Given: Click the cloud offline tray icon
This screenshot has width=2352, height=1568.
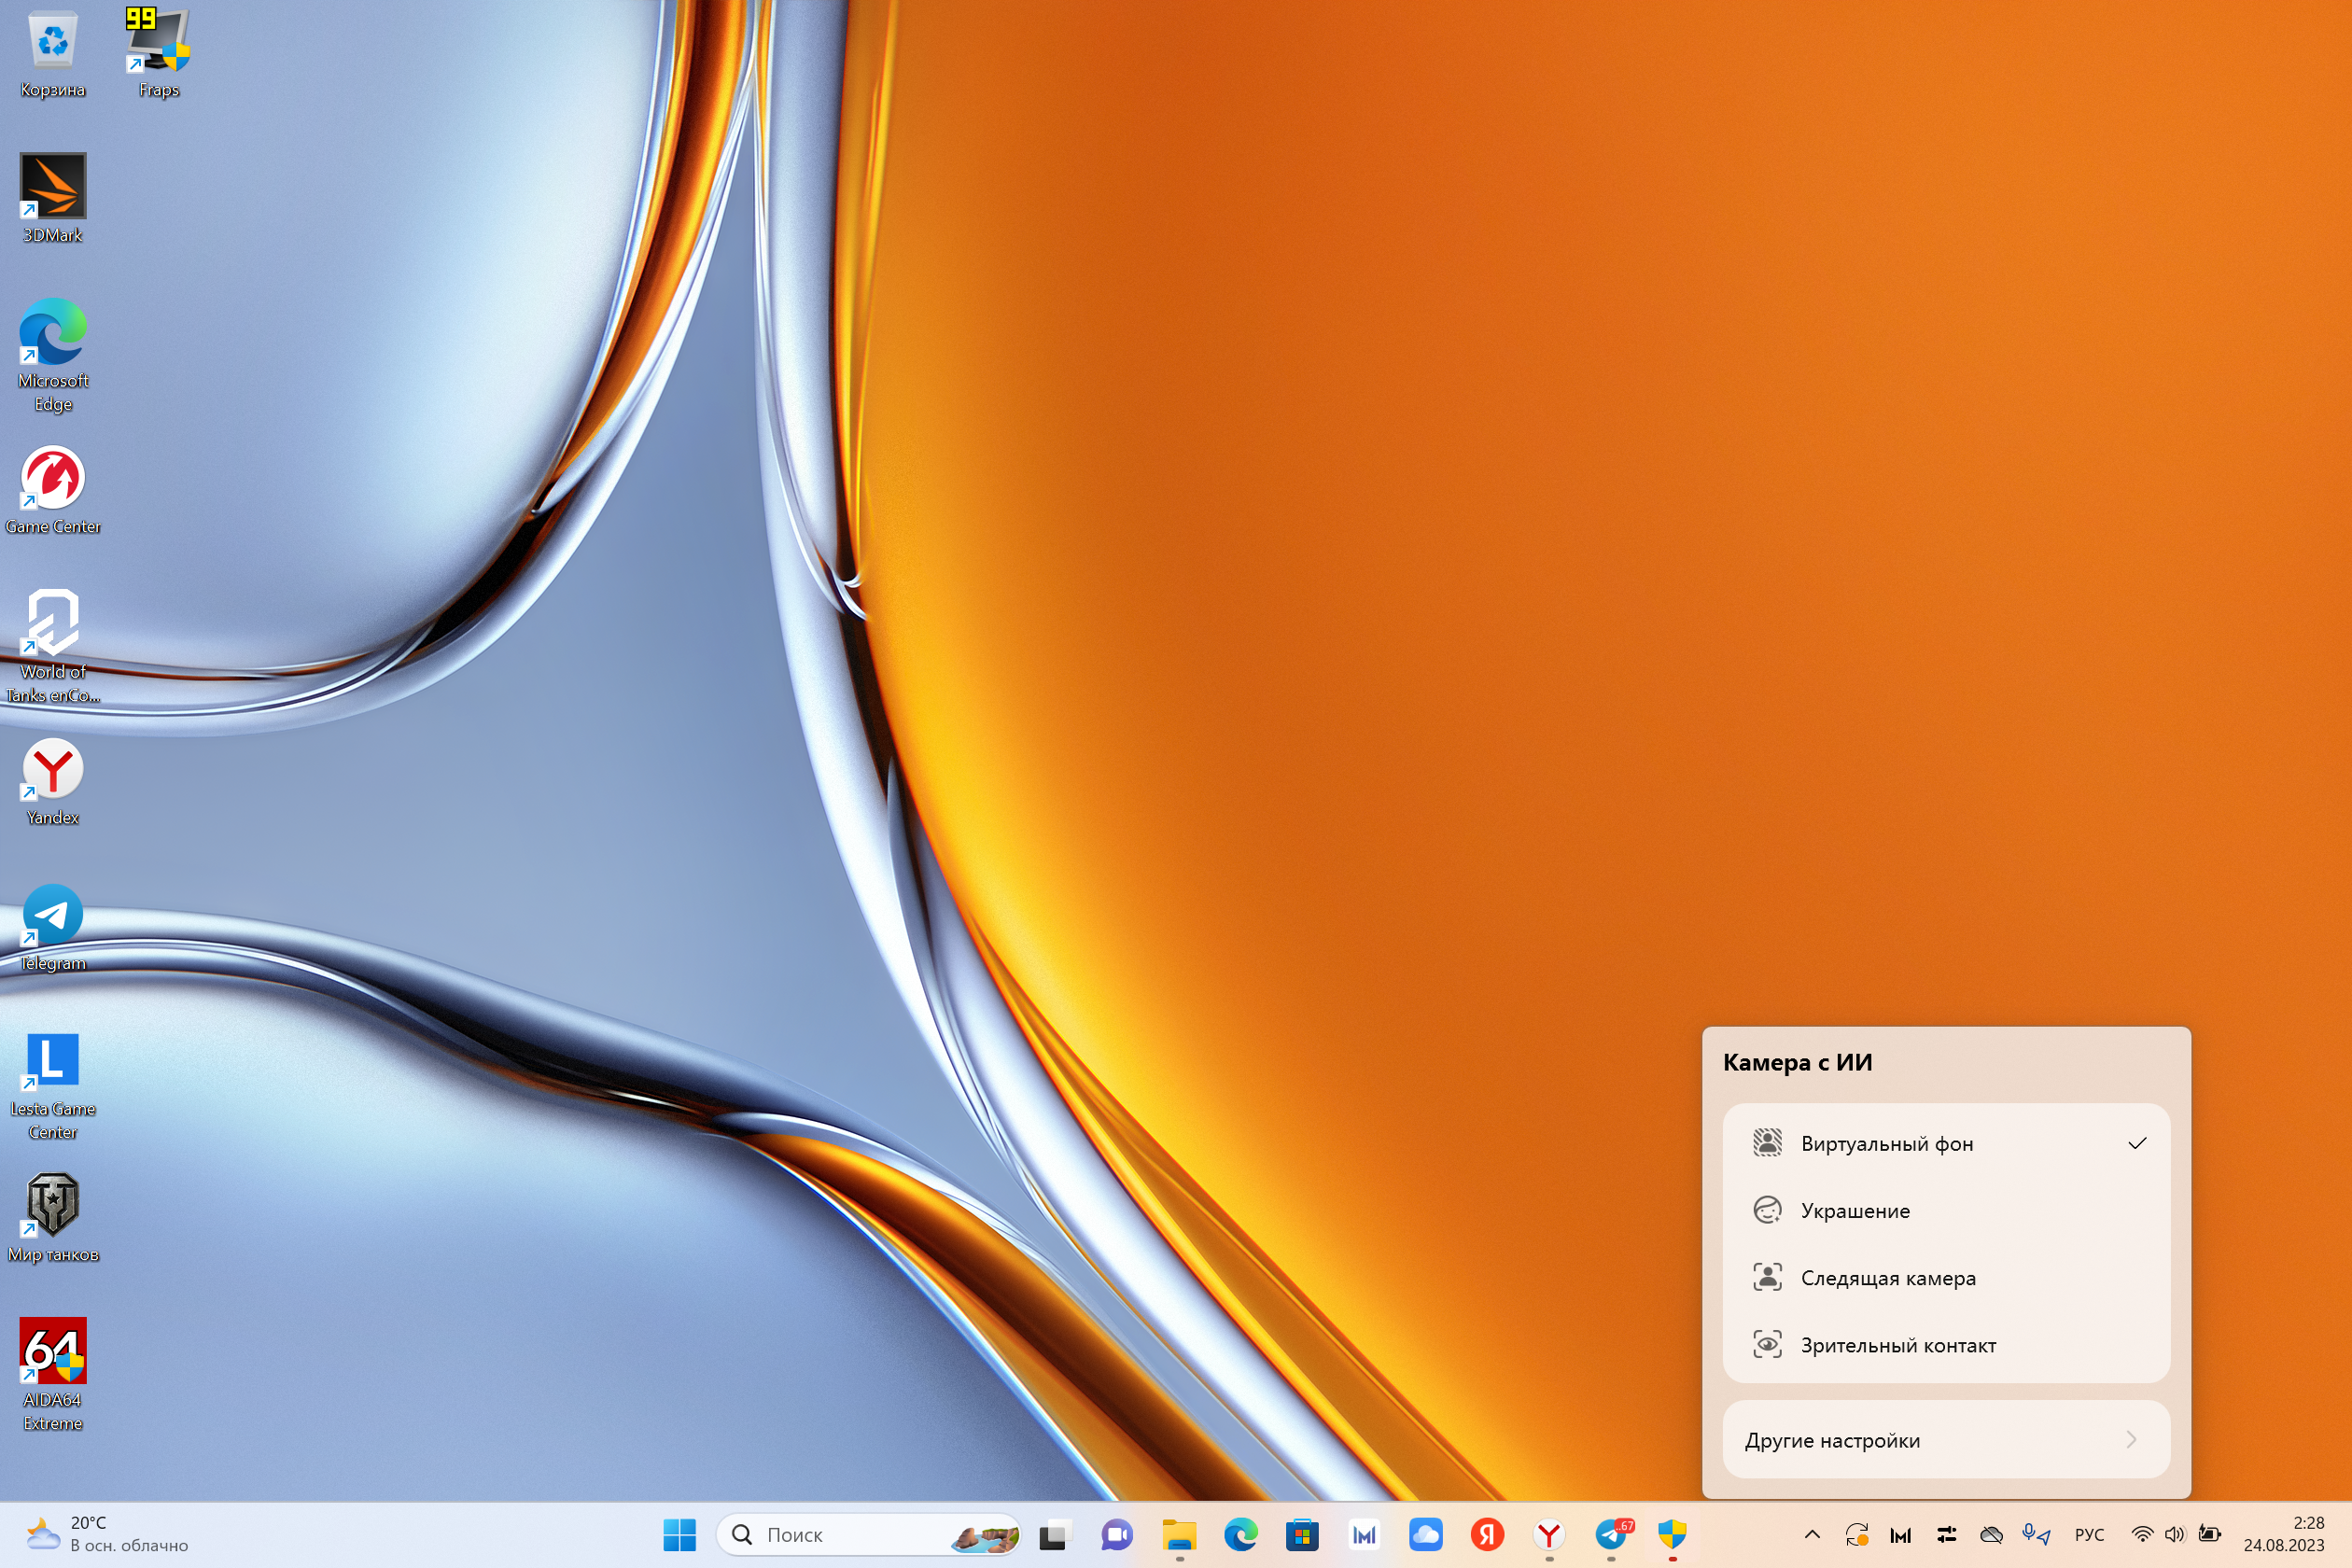Looking at the screenshot, I should click(x=1991, y=1535).
